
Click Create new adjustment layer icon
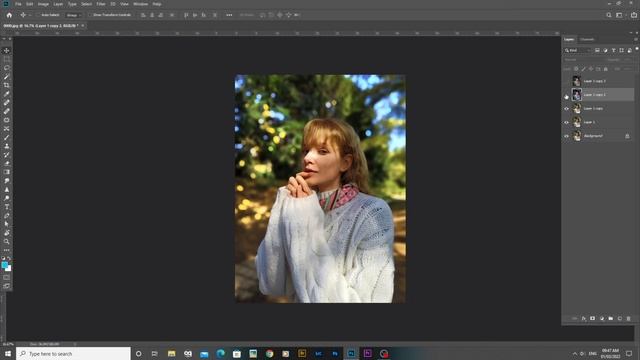(x=602, y=318)
